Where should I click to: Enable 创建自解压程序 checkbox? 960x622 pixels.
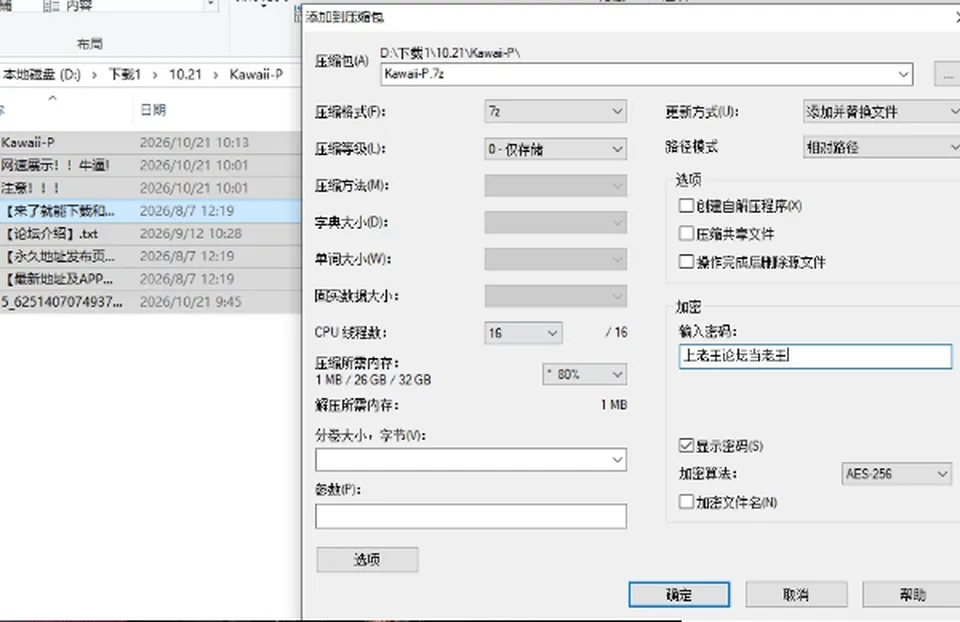click(686, 206)
